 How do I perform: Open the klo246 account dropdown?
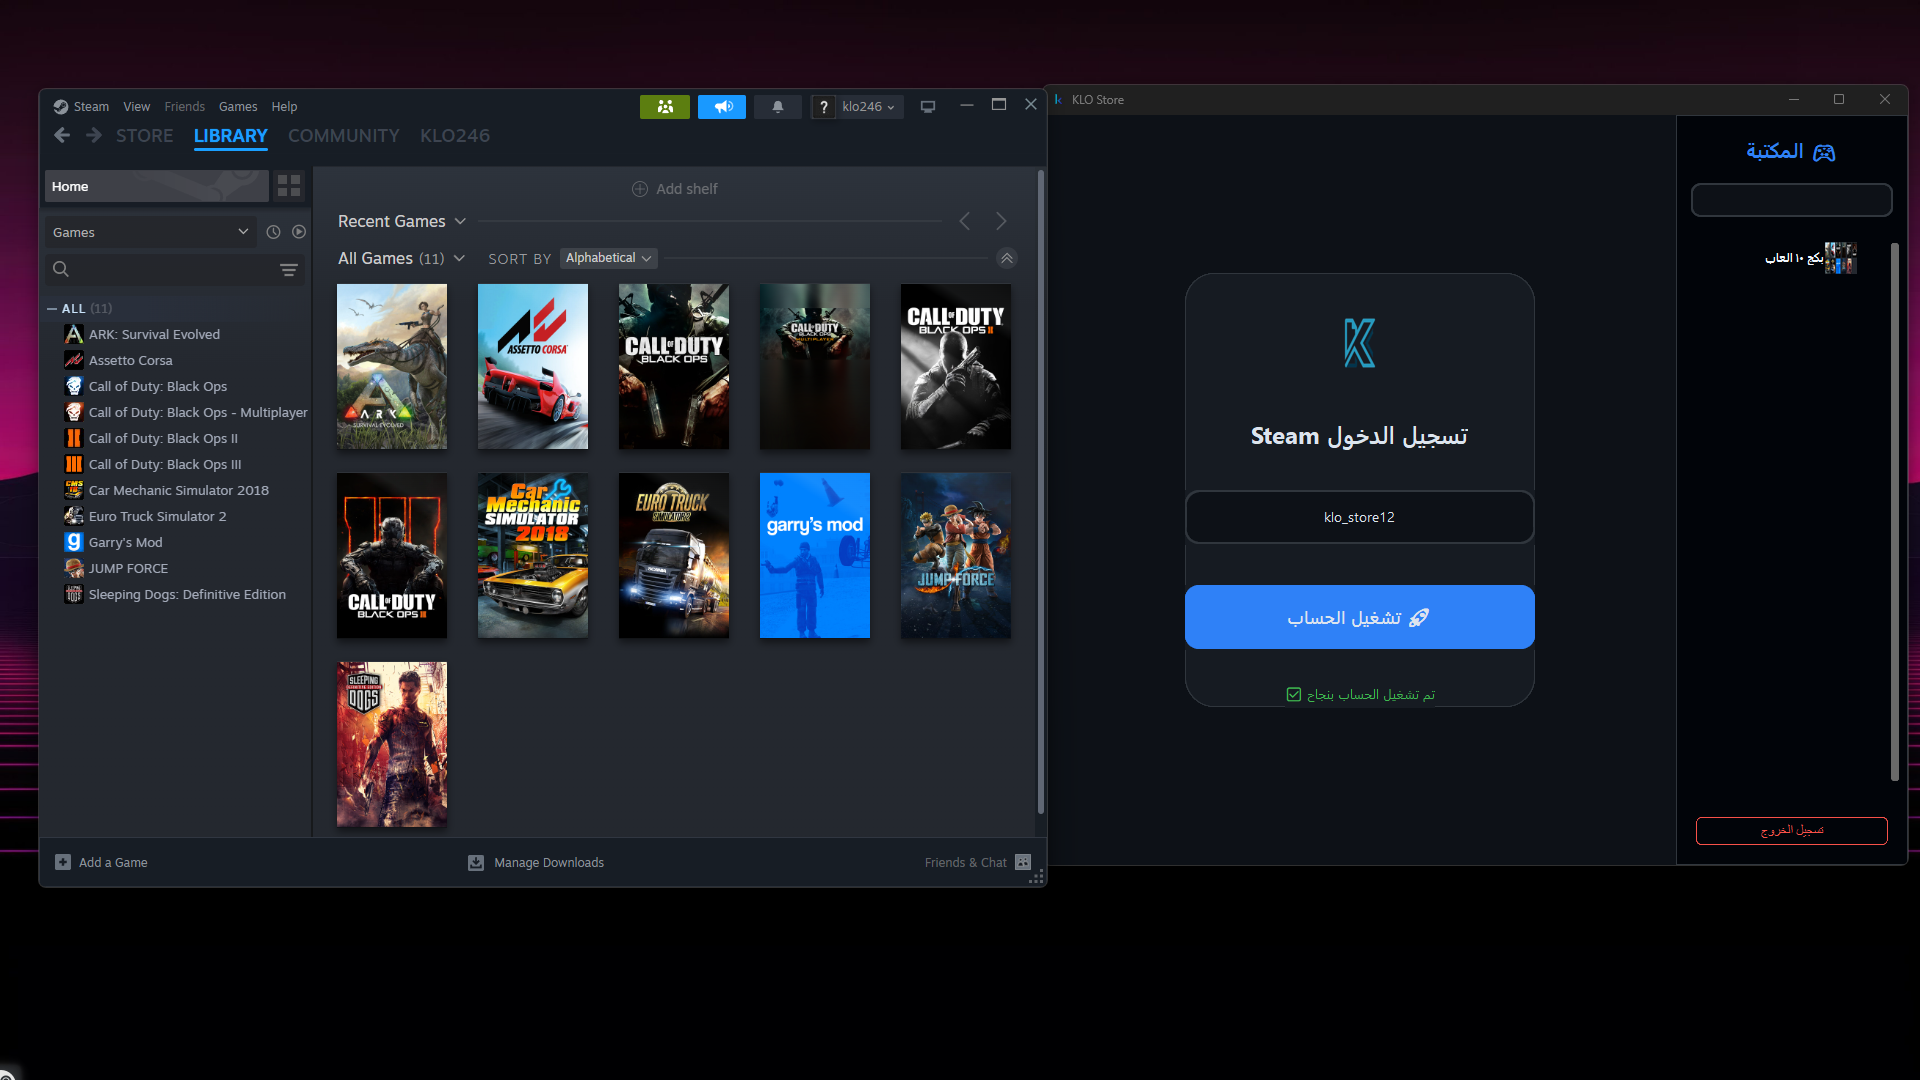(x=868, y=107)
